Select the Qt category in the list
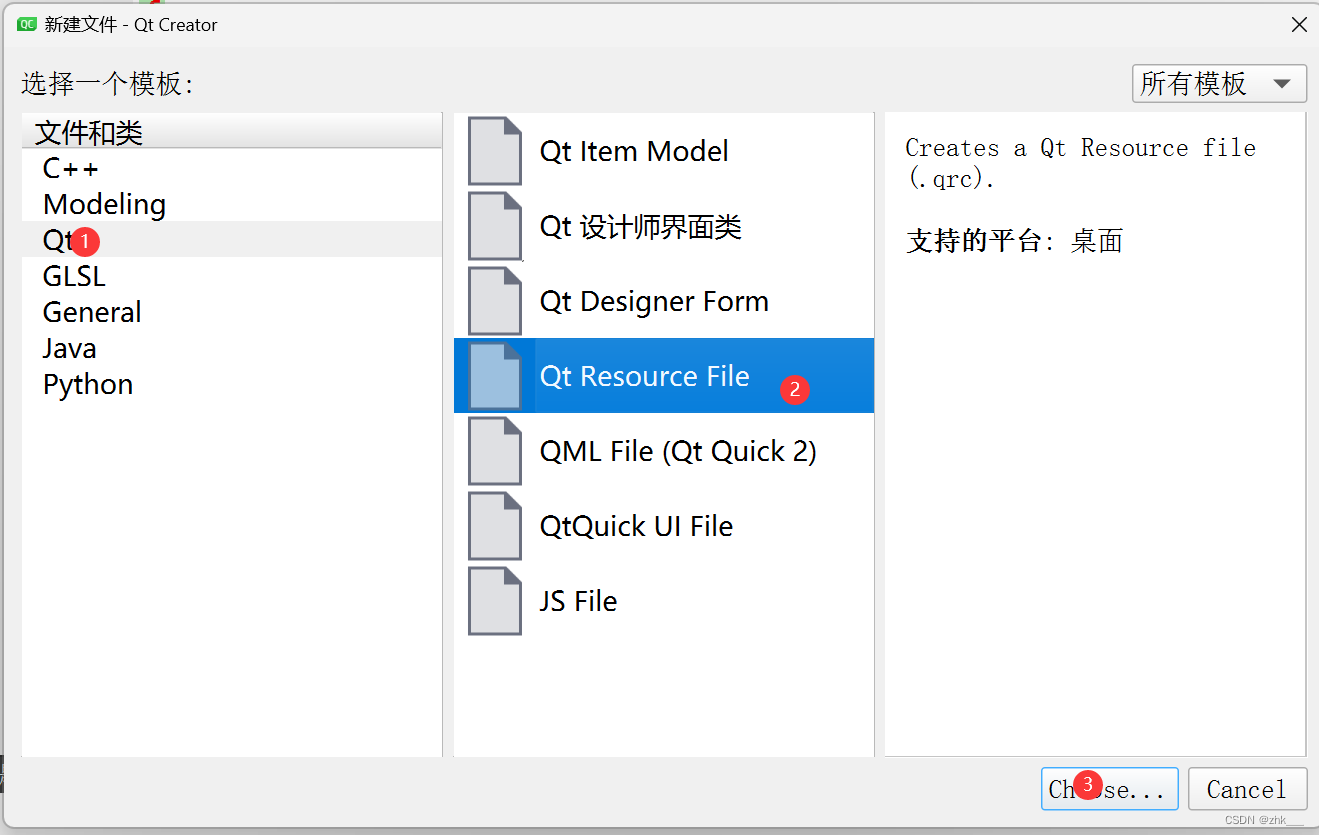This screenshot has height=835, width=1319. 232,240
